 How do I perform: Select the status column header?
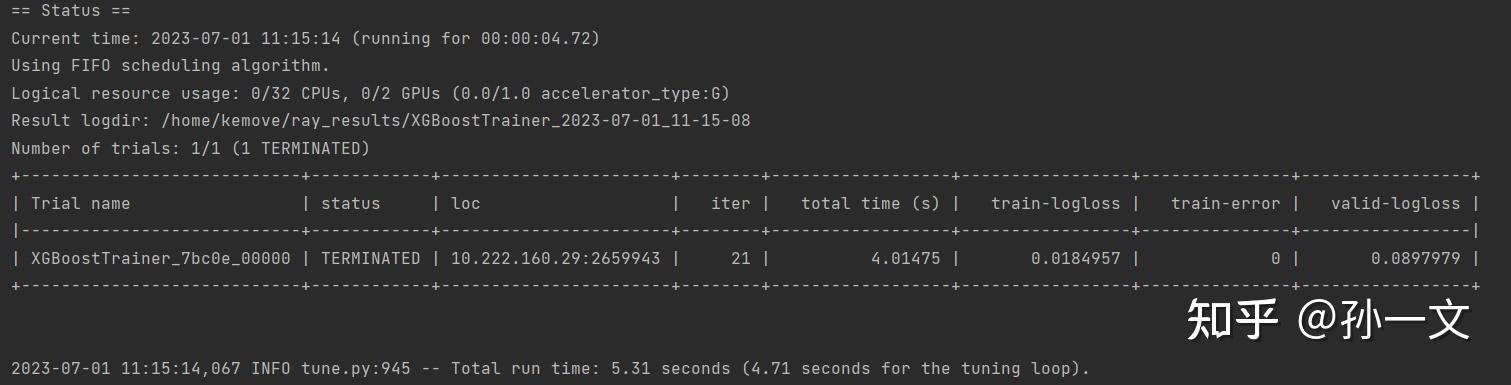click(350, 203)
